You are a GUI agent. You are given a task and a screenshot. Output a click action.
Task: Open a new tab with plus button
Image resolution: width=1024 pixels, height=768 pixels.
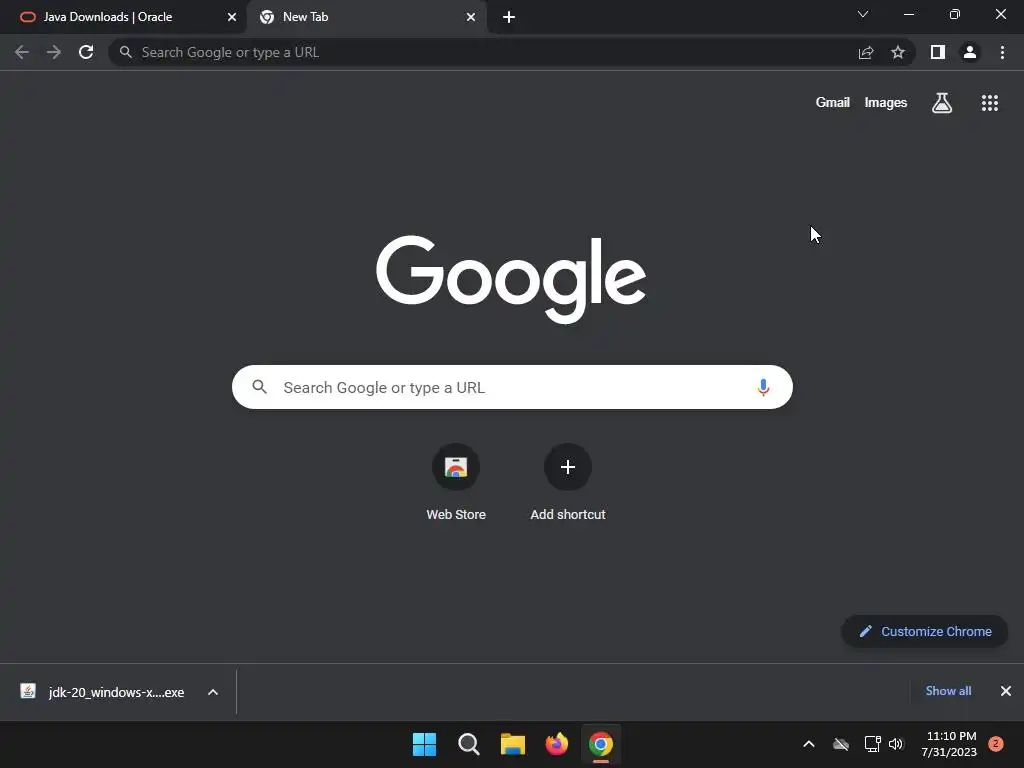click(x=509, y=17)
